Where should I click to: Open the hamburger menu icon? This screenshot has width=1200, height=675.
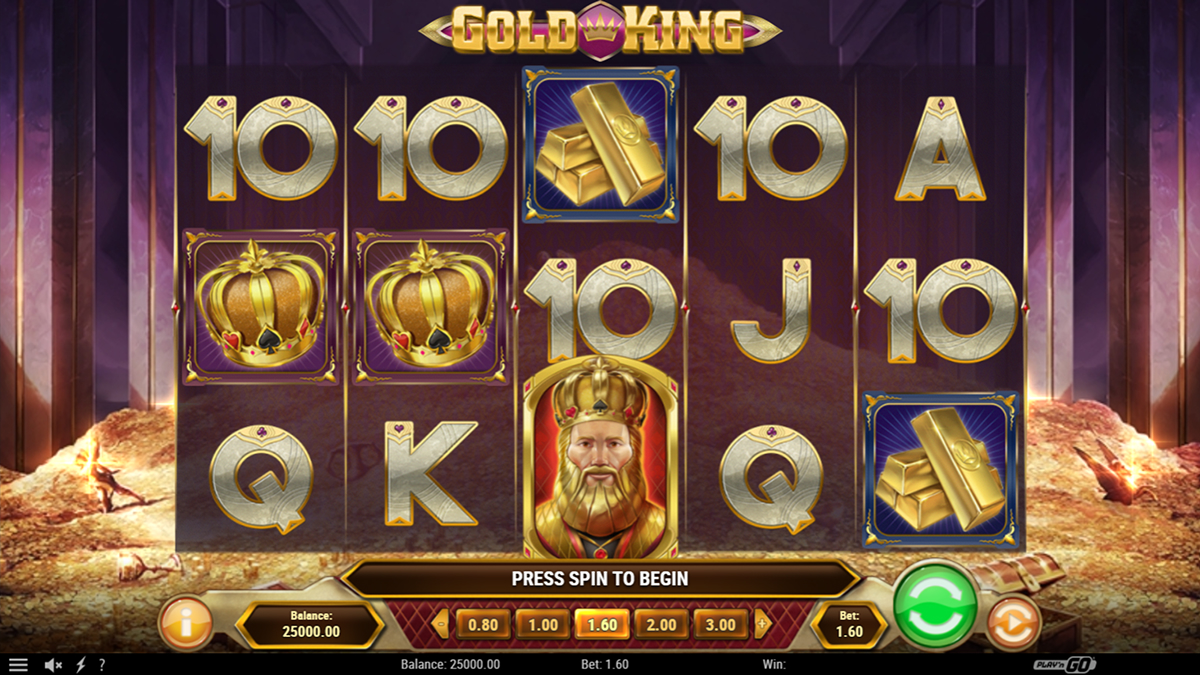pyautogui.click(x=18, y=664)
